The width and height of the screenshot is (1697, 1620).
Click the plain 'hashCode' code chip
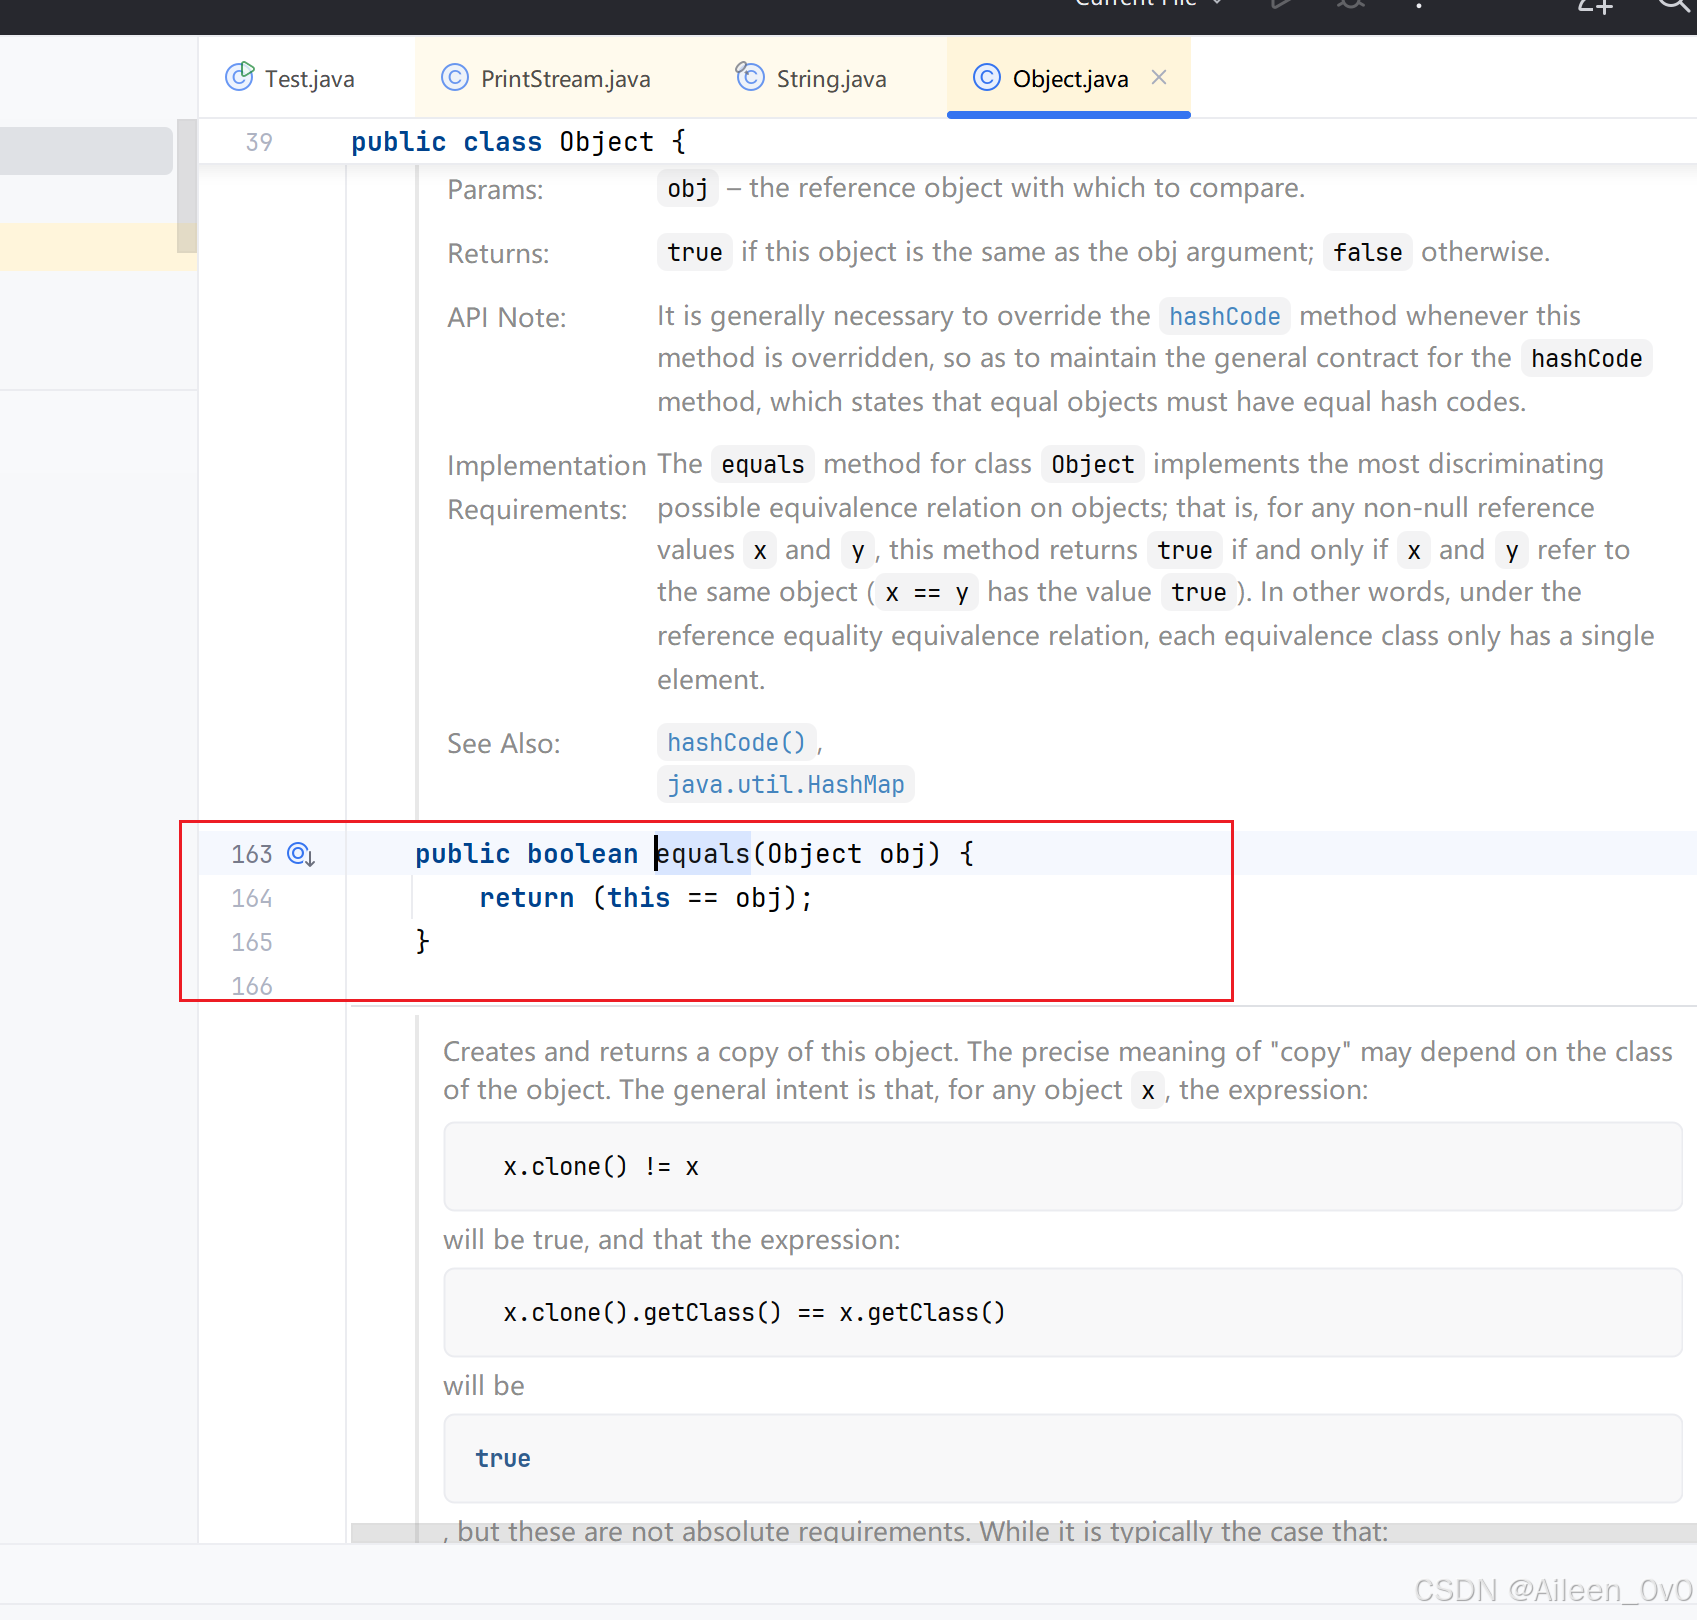tap(1586, 358)
